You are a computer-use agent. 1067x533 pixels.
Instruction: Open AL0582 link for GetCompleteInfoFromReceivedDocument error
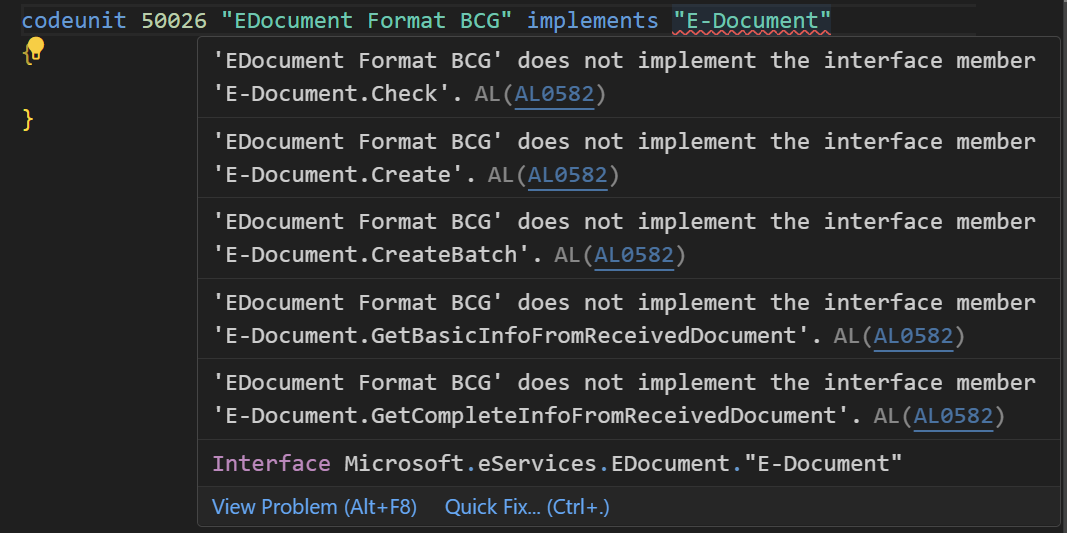click(953, 416)
